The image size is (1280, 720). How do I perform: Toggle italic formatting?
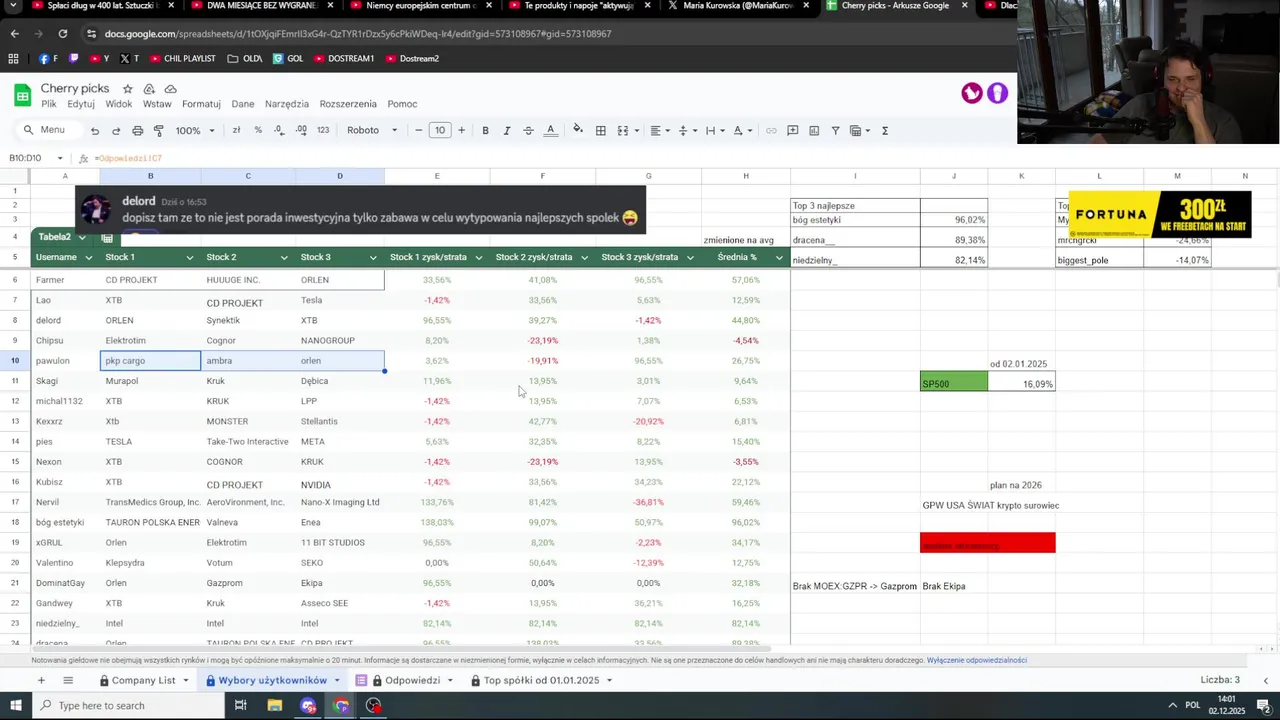pyautogui.click(x=507, y=131)
